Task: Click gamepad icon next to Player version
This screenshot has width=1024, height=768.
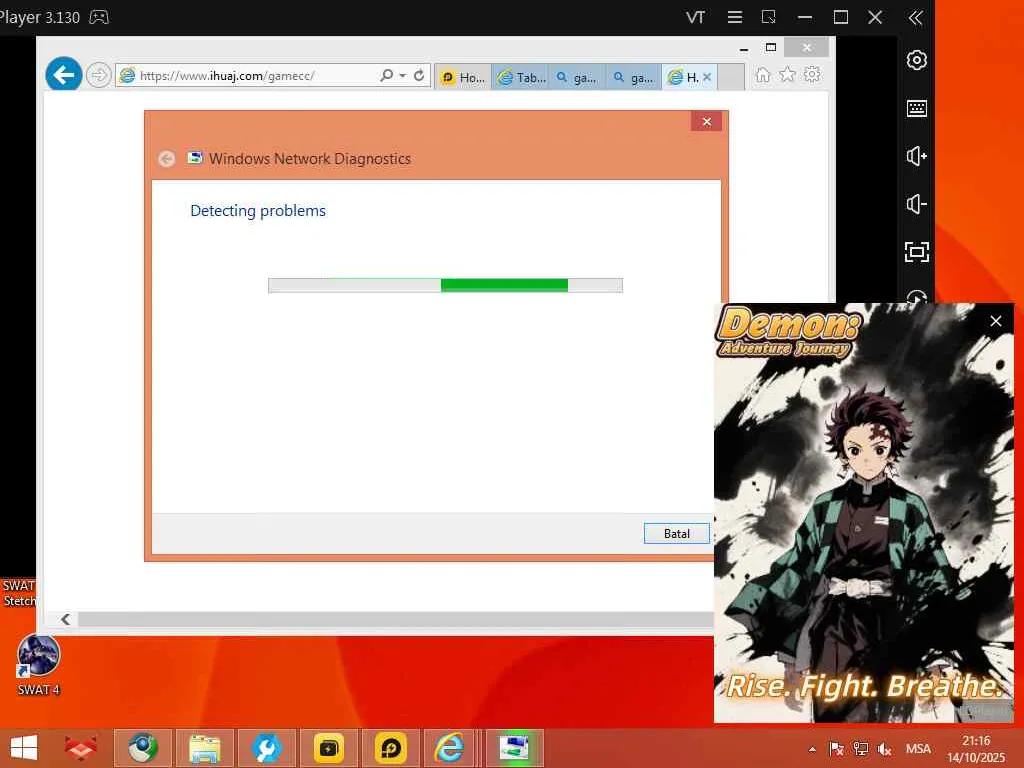Action: point(99,17)
